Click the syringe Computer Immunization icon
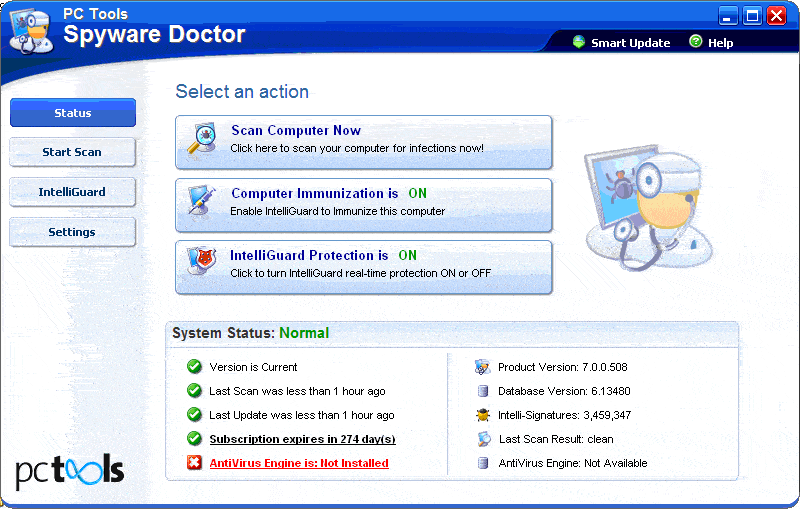The height and width of the screenshot is (509, 800). (197, 203)
